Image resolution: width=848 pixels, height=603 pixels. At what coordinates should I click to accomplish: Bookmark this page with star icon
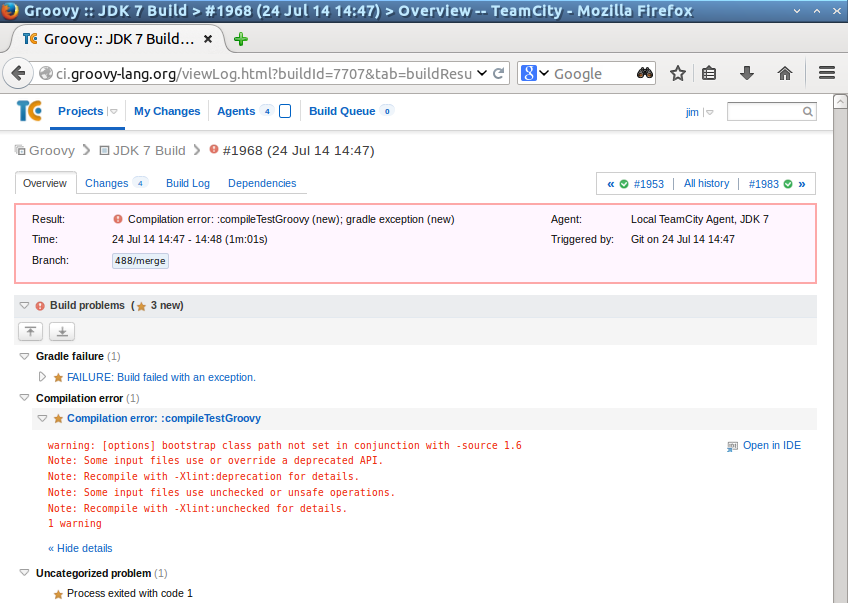678,73
